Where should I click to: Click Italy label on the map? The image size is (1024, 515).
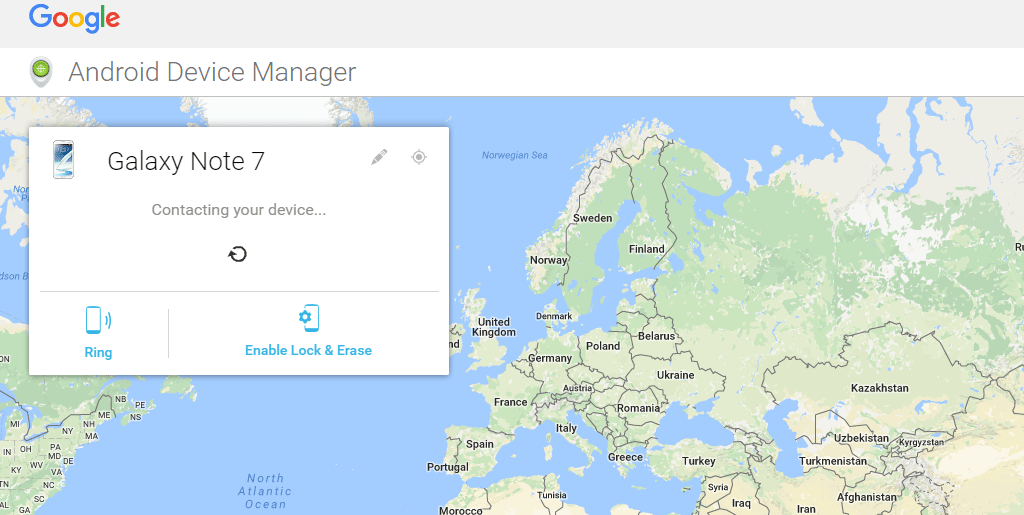pos(566,428)
